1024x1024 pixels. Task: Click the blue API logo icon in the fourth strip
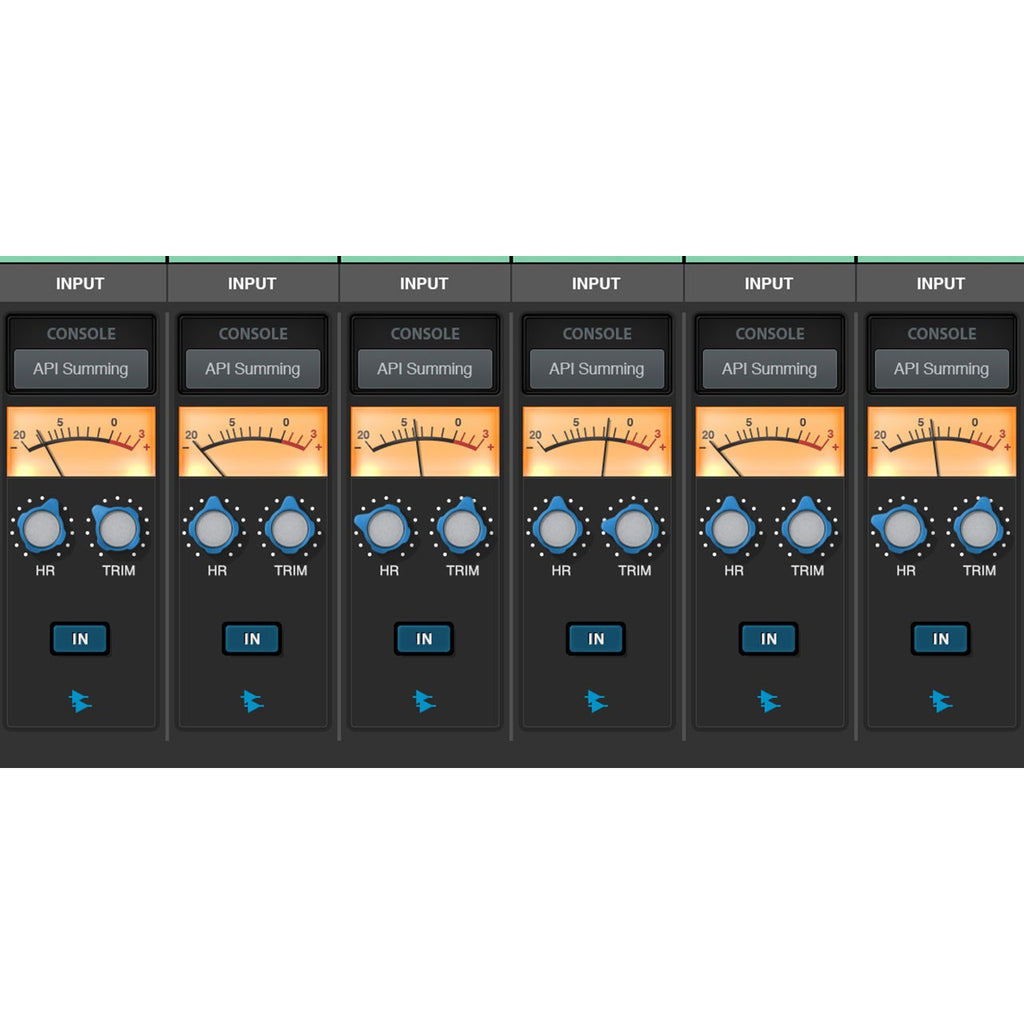[596, 701]
